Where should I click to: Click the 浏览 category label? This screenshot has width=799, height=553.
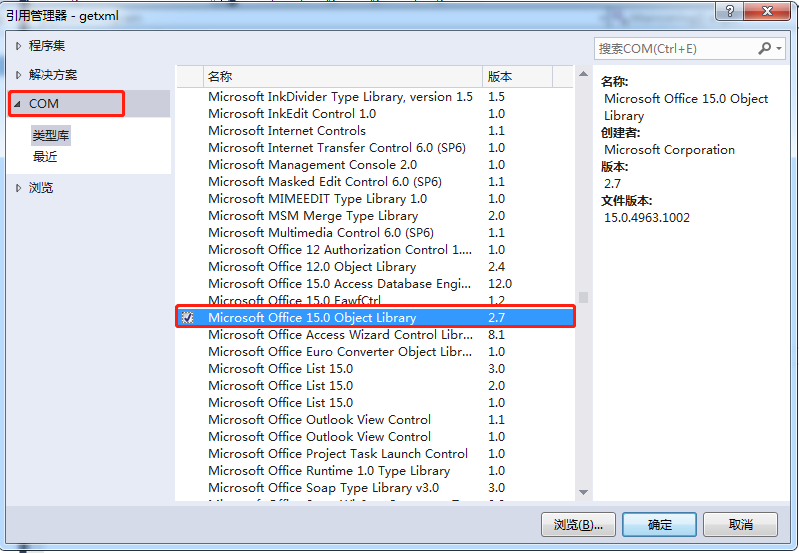(x=41, y=188)
